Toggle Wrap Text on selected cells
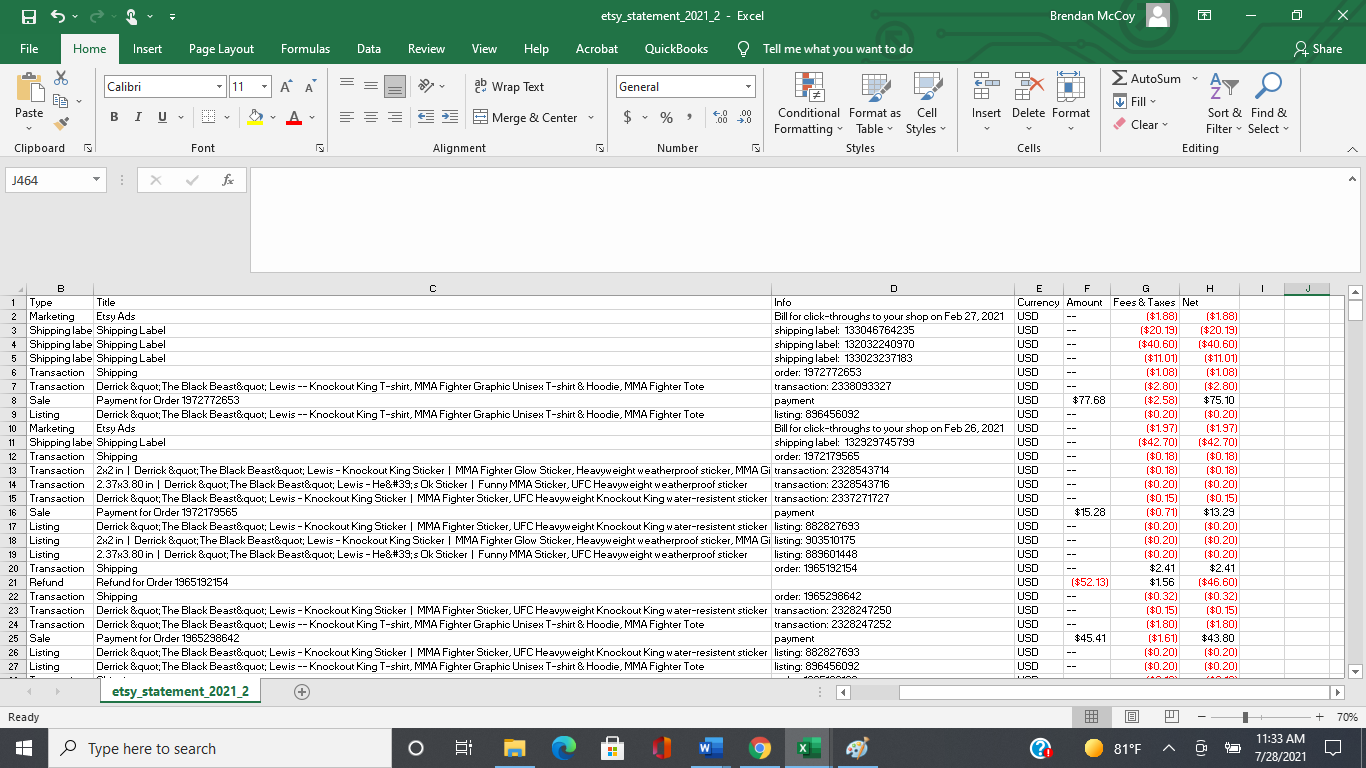This screenshot has height=768, width=1366. (x=509, y=87)
